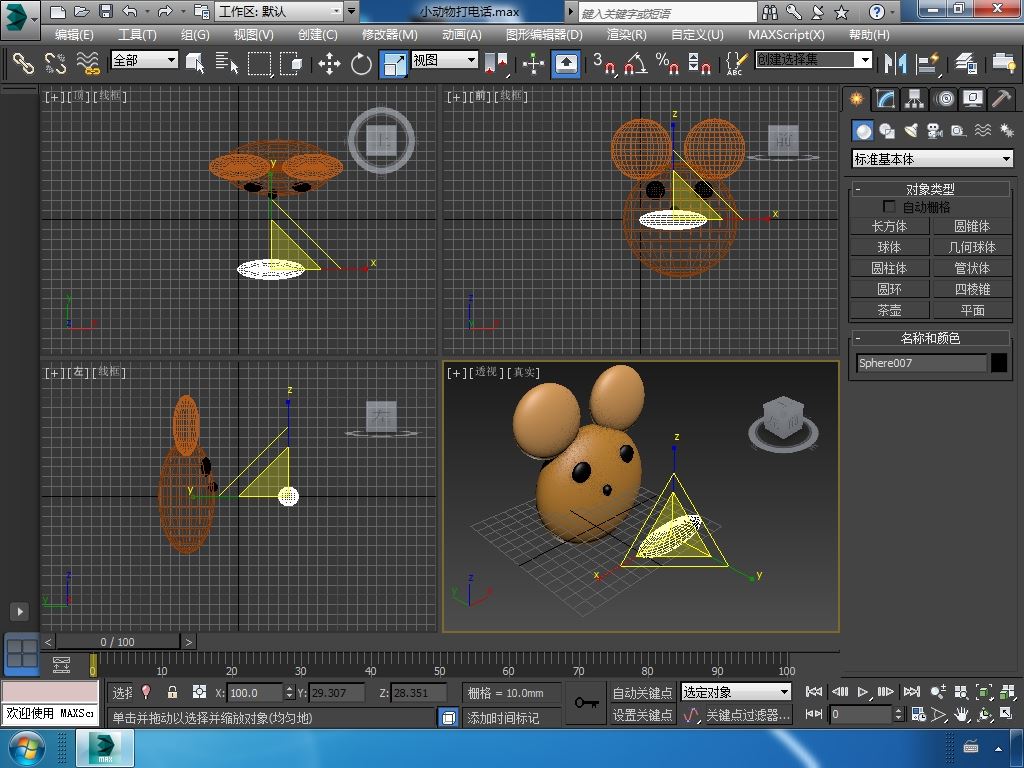Select the Shapes create category icon

(x=887, y=131)
